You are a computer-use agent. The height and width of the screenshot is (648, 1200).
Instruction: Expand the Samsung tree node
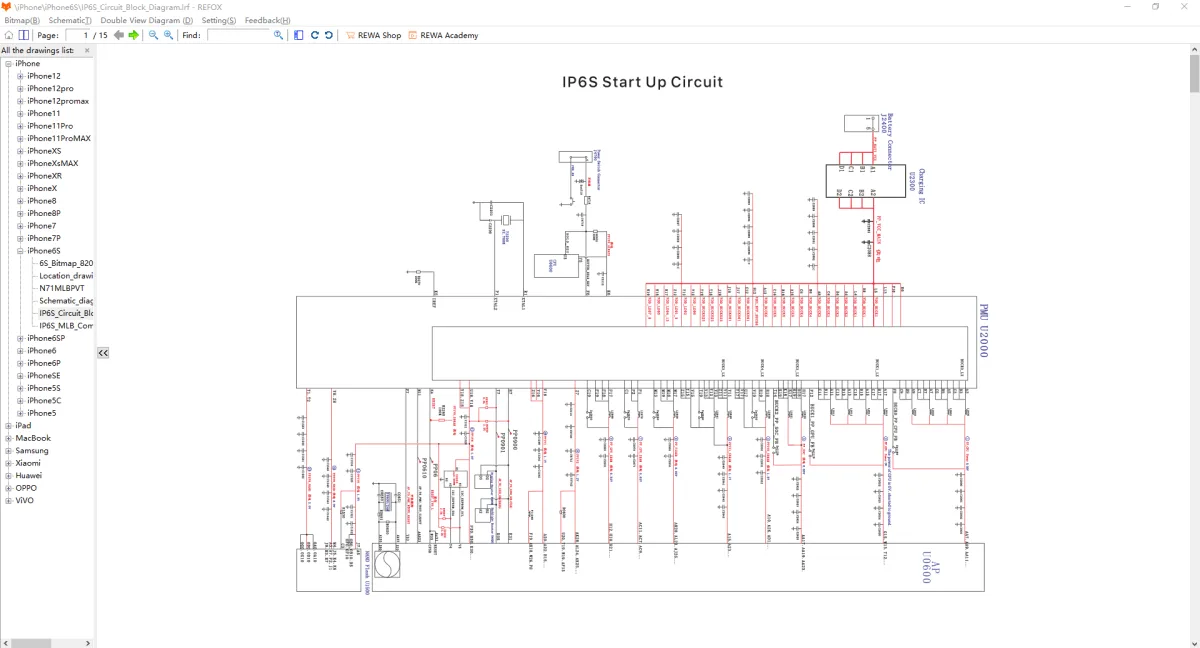(8, 451)
